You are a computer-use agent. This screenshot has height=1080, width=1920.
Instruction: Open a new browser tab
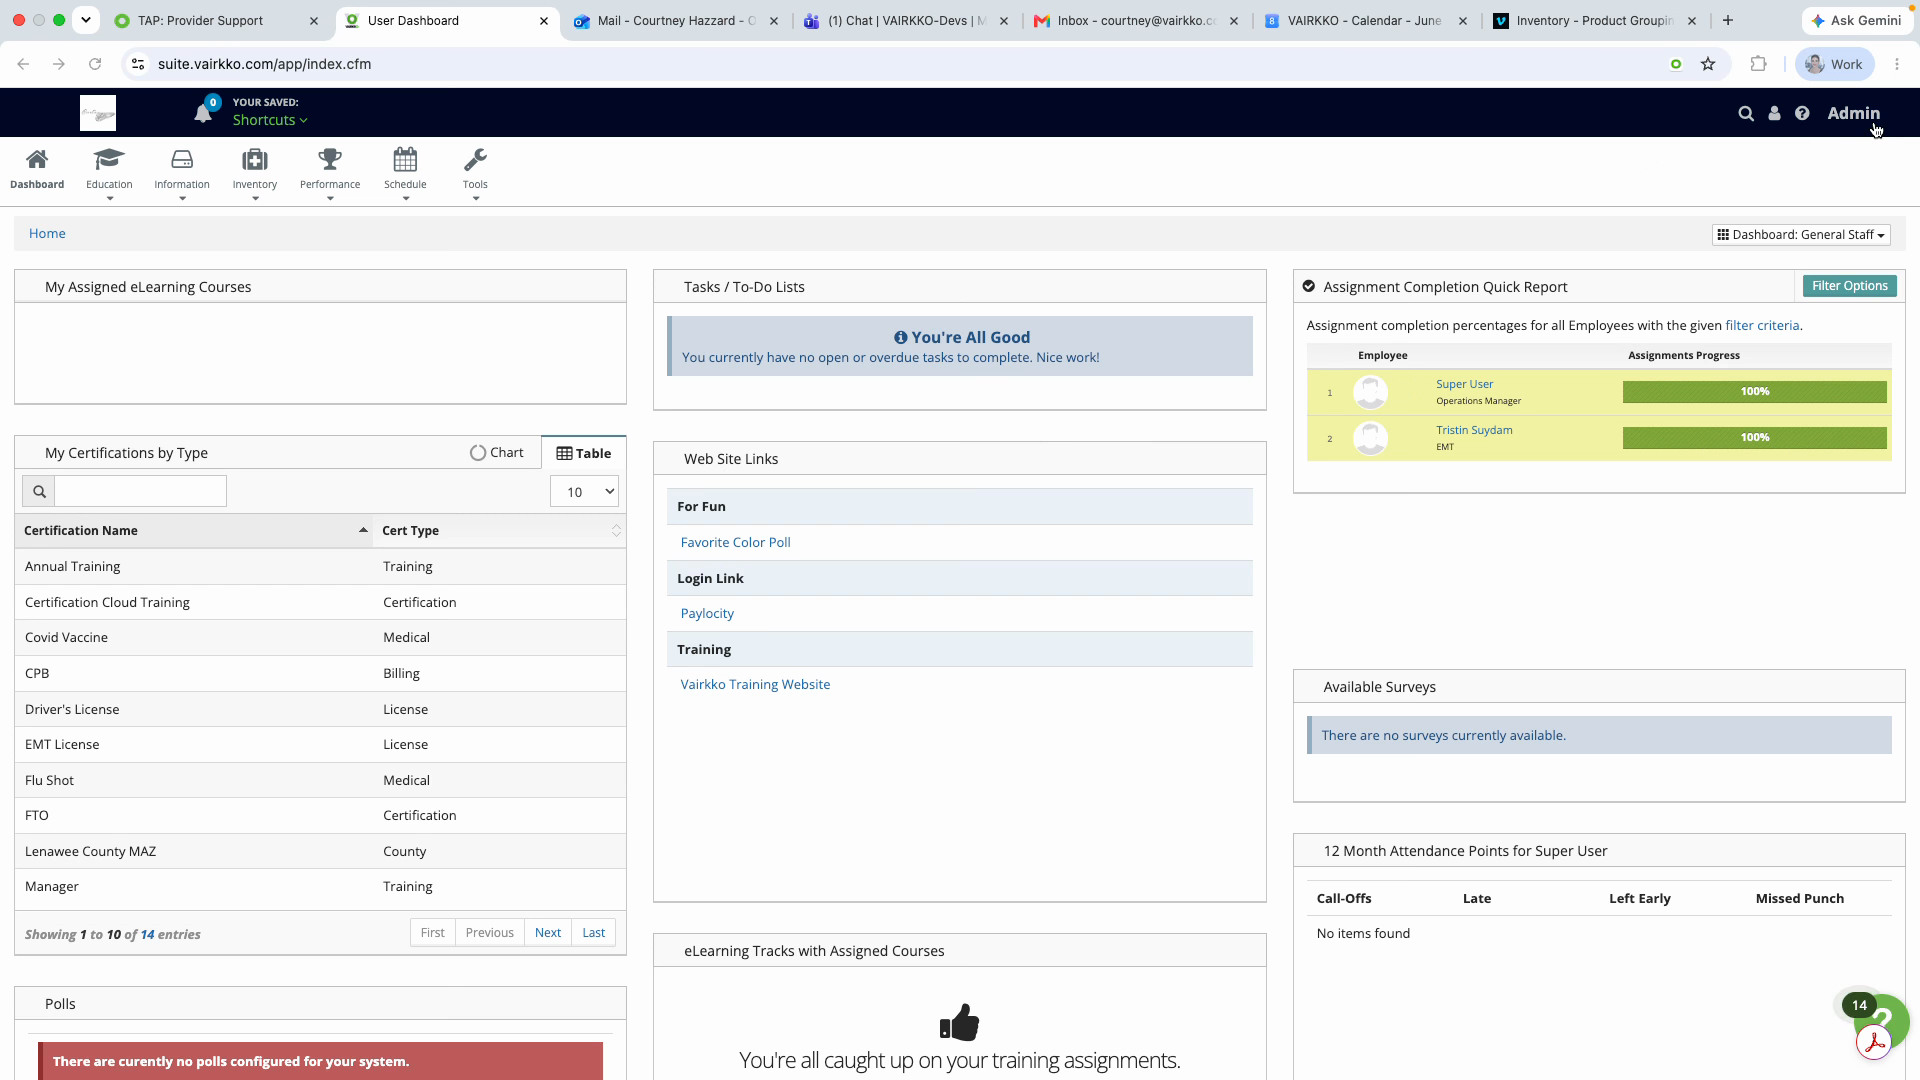(x=1727, y=20)
